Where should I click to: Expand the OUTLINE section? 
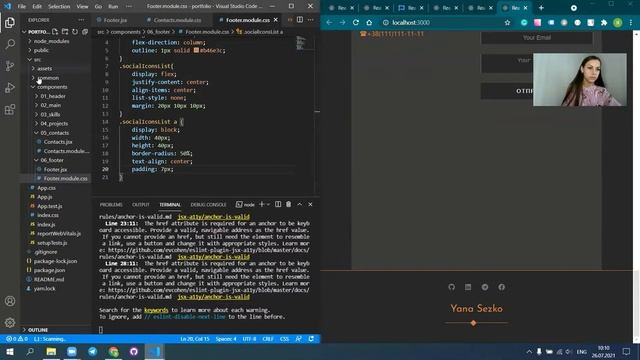38,330
